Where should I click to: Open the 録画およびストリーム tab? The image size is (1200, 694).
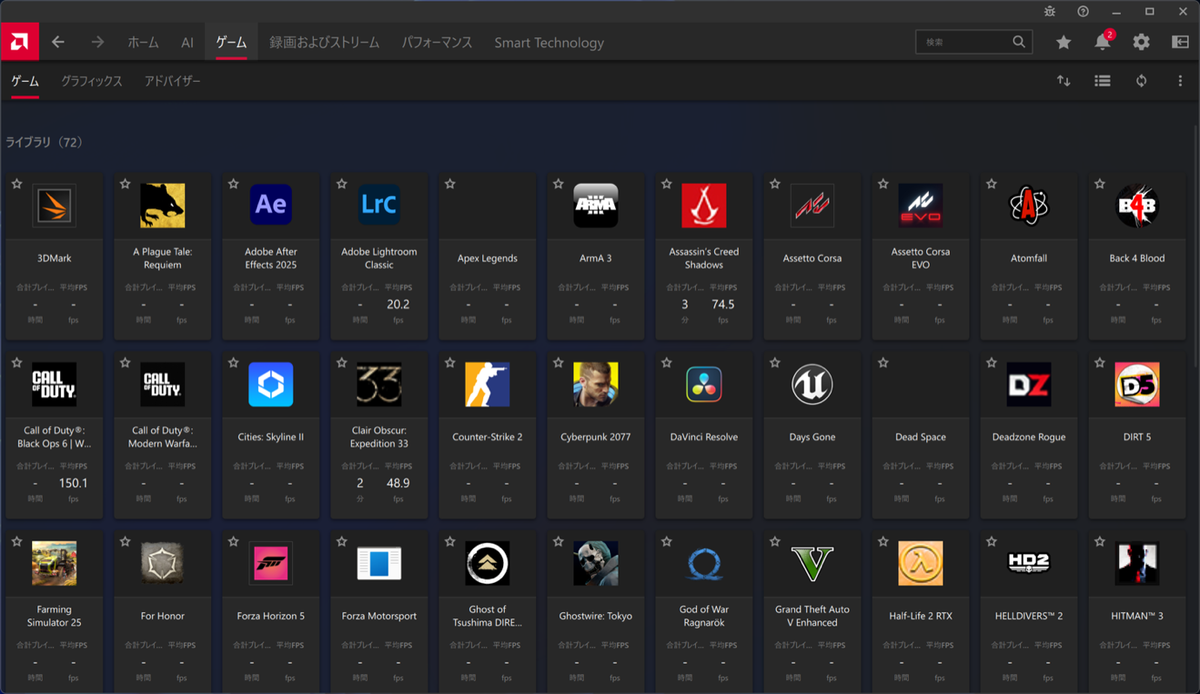click(324, 43)
